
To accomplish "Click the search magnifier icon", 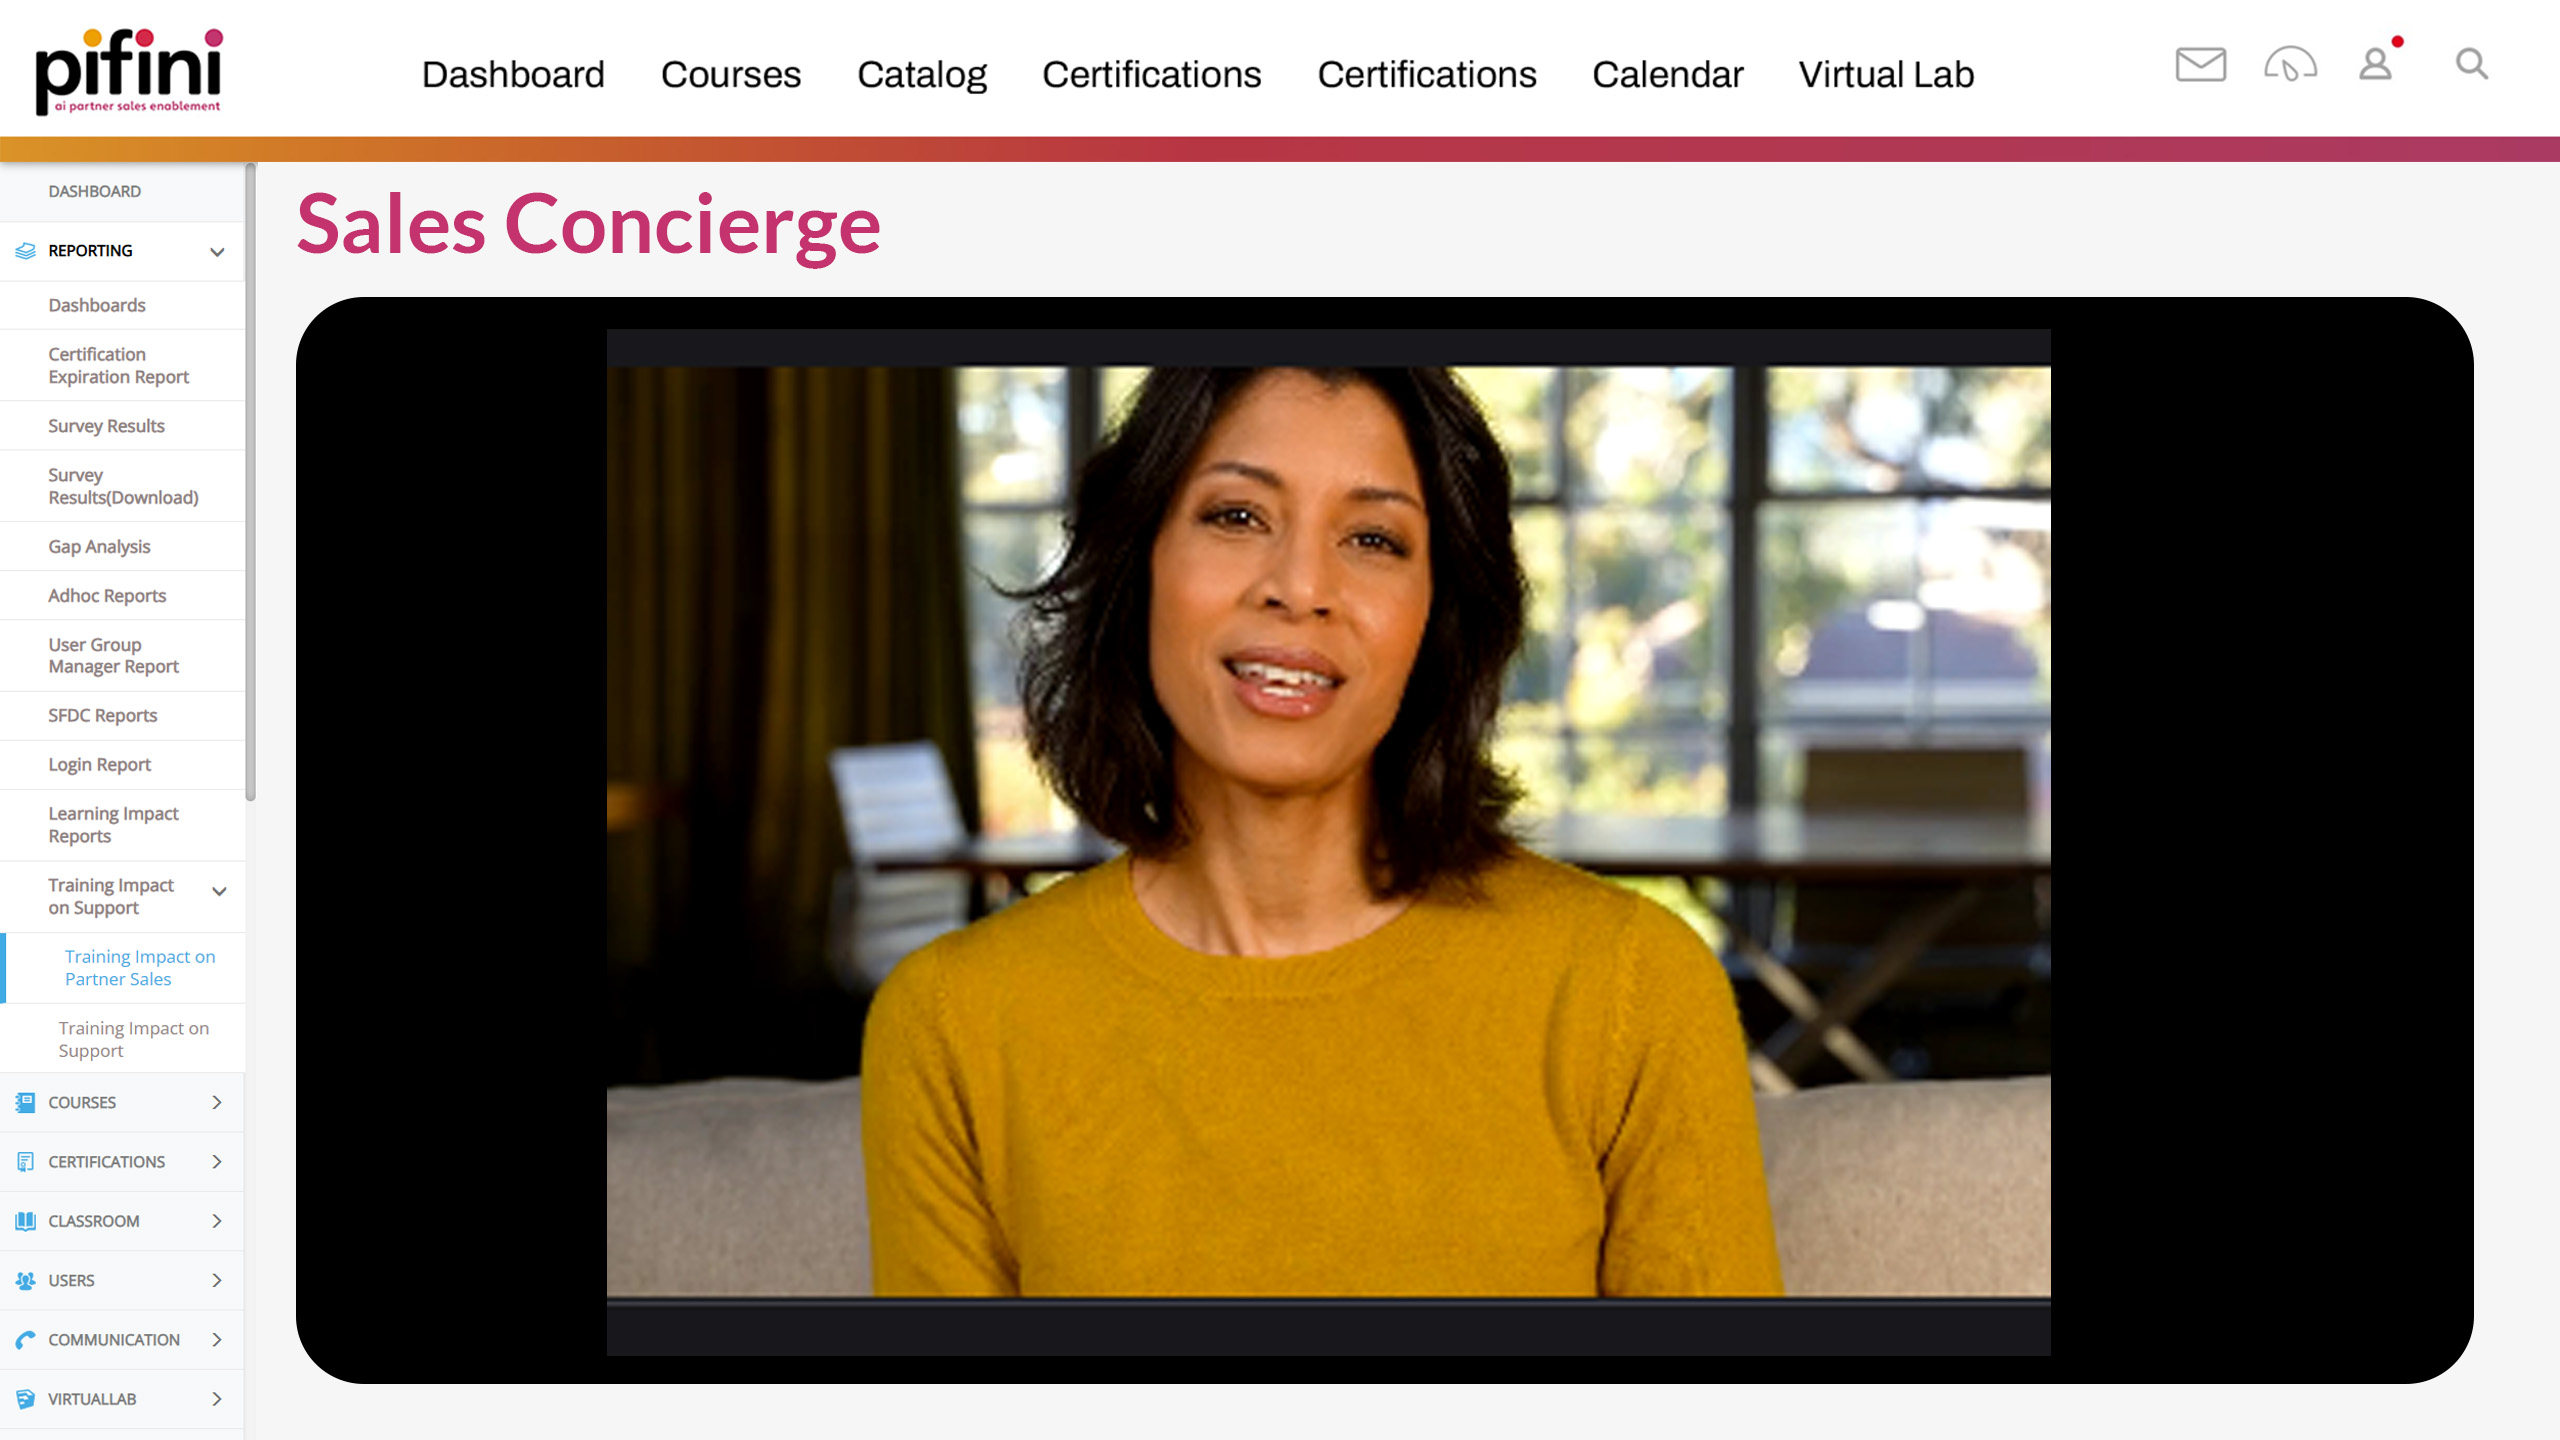I will [x=2471, y=65].
